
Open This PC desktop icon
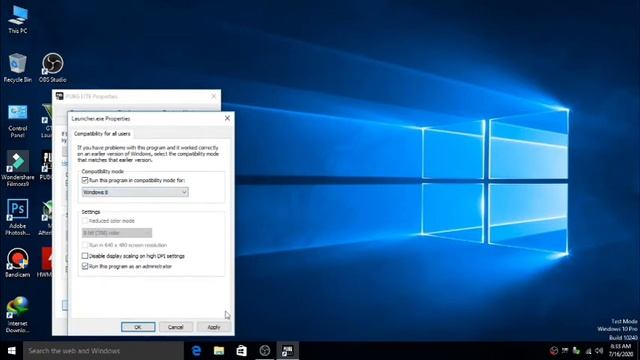[18, 20]
